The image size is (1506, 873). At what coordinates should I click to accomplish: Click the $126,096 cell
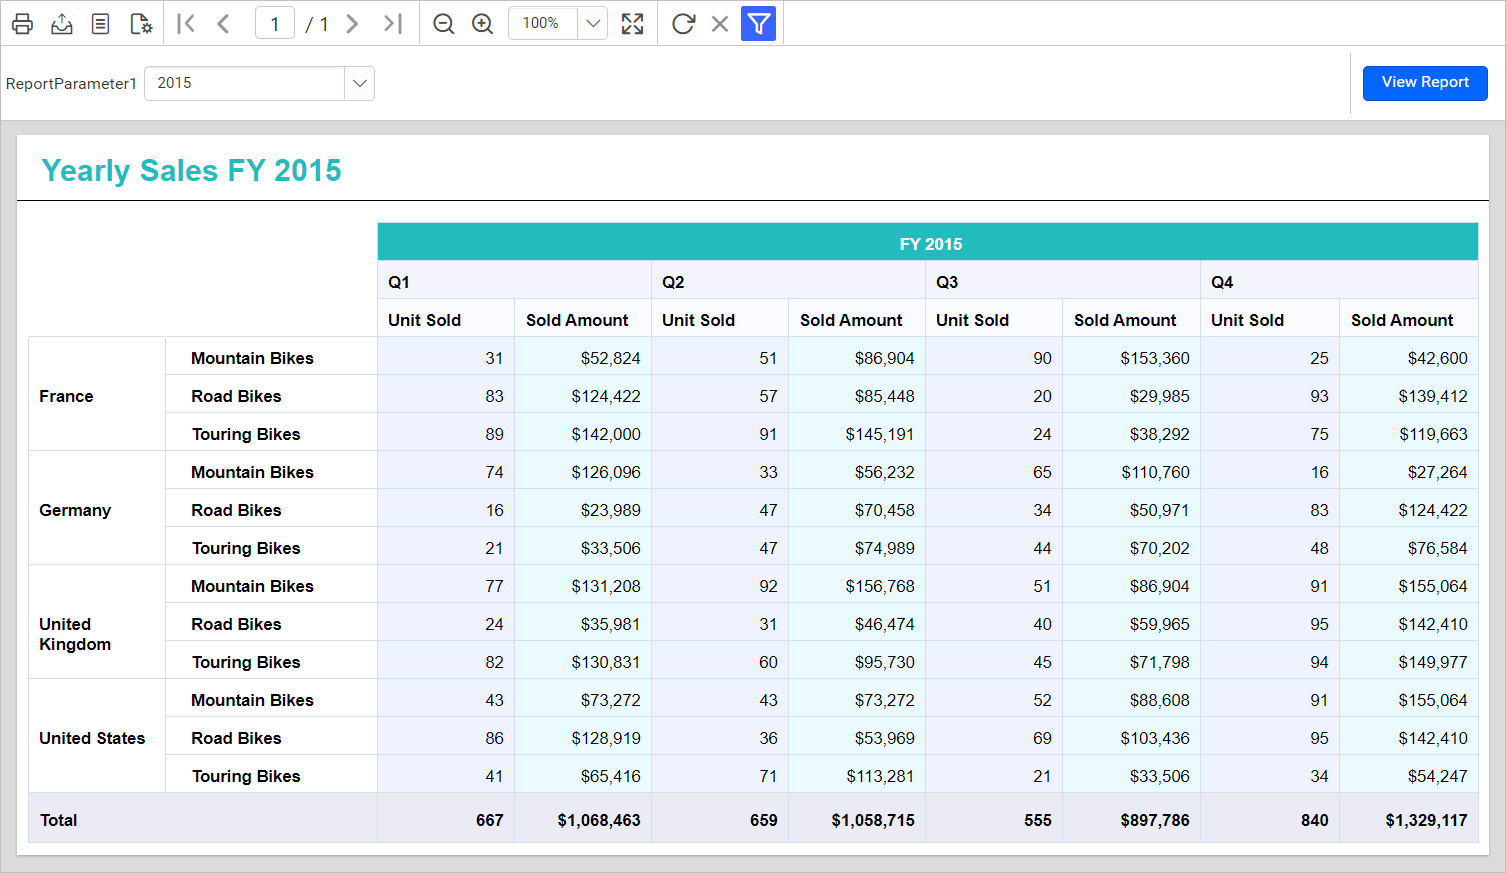[x=583, y=472]
